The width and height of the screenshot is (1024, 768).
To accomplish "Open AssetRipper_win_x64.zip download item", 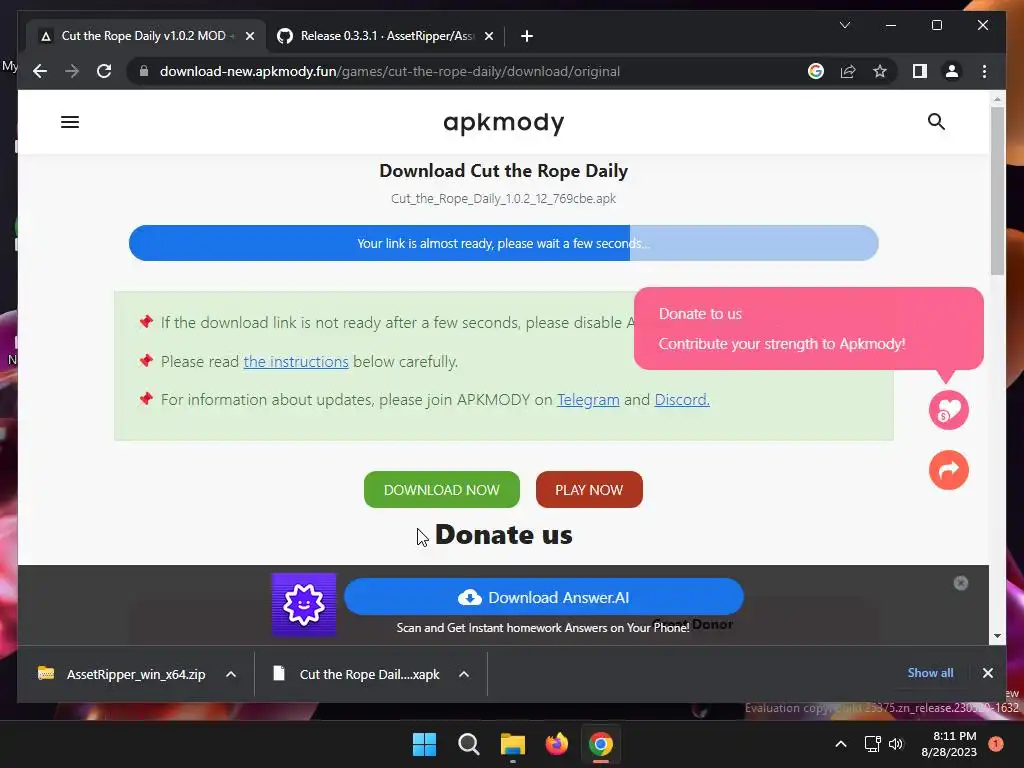I will click(x=122, y=674).
